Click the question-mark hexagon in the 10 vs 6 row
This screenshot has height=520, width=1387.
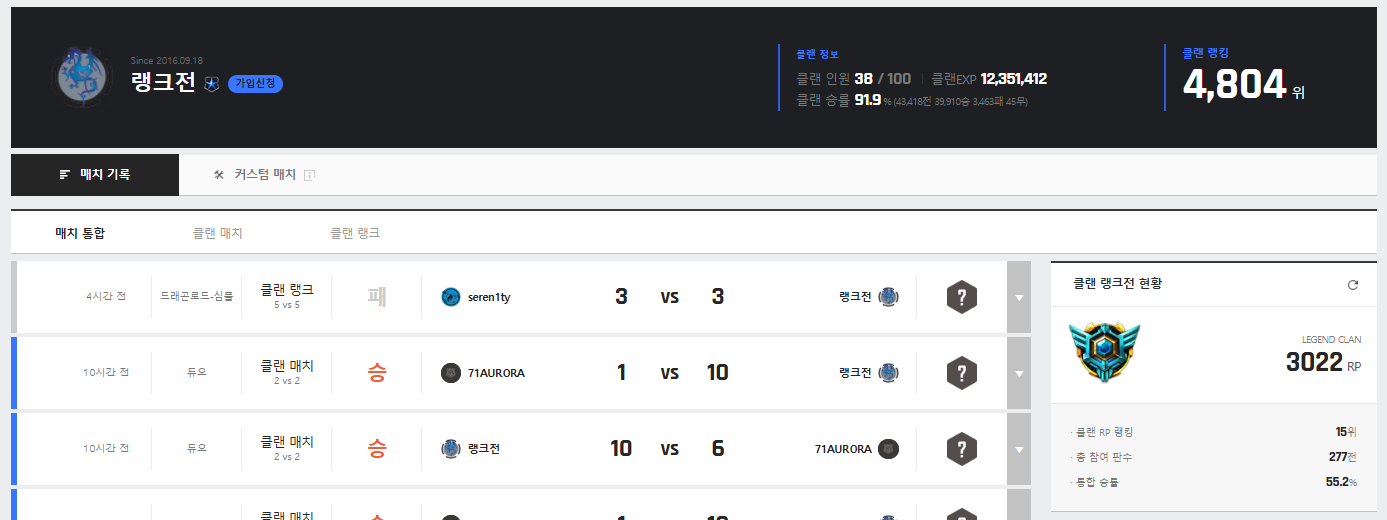click(961, 449)
